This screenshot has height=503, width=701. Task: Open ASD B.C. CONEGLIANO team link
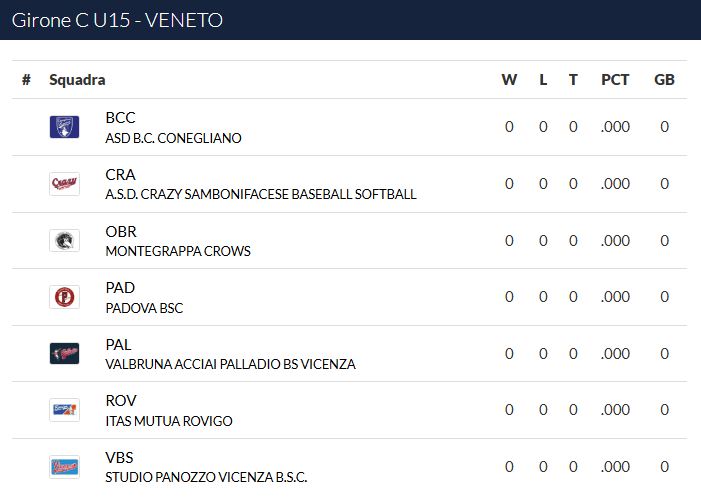[x=173, y=138]
